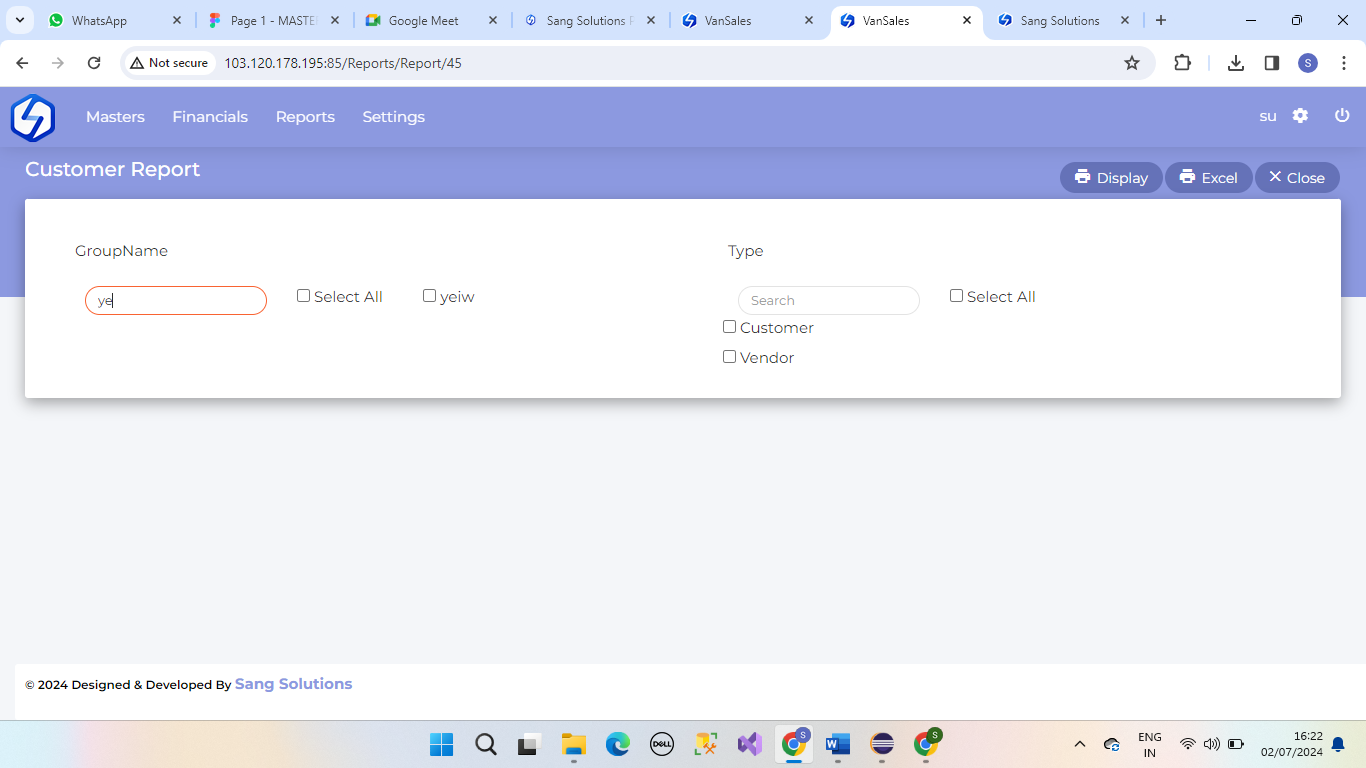Bookmark page with star icon
The height and width of the screenshot is (768, 1366).
pyautogui.click(x=1132, y=63)
